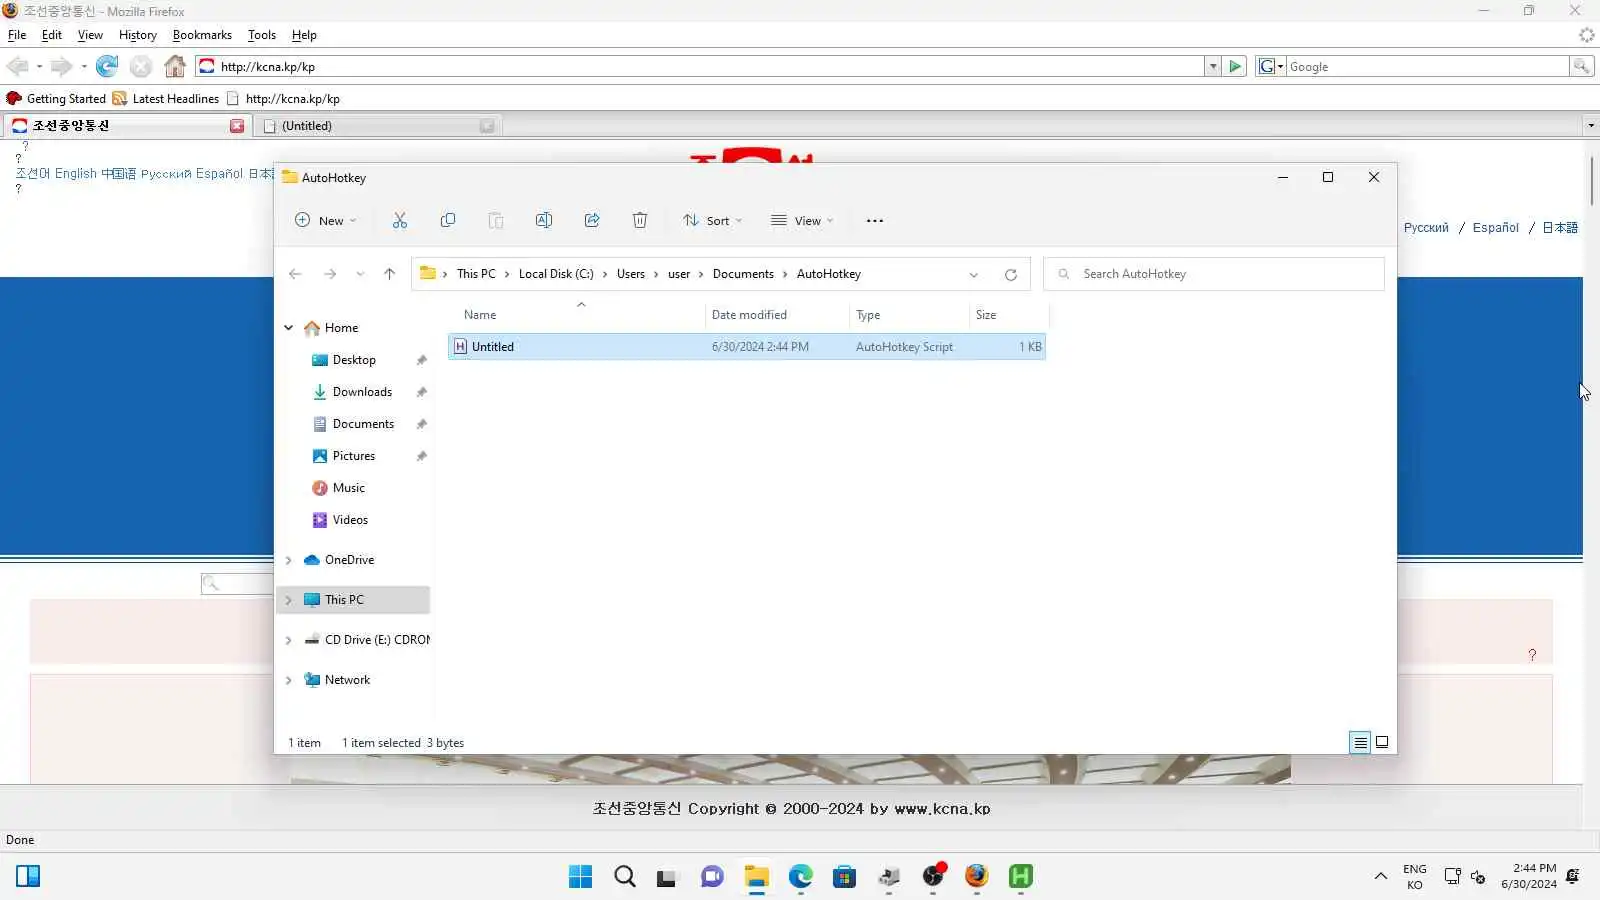Open Windows taskbar Search

pyautogui.click(x=625, y=877)
